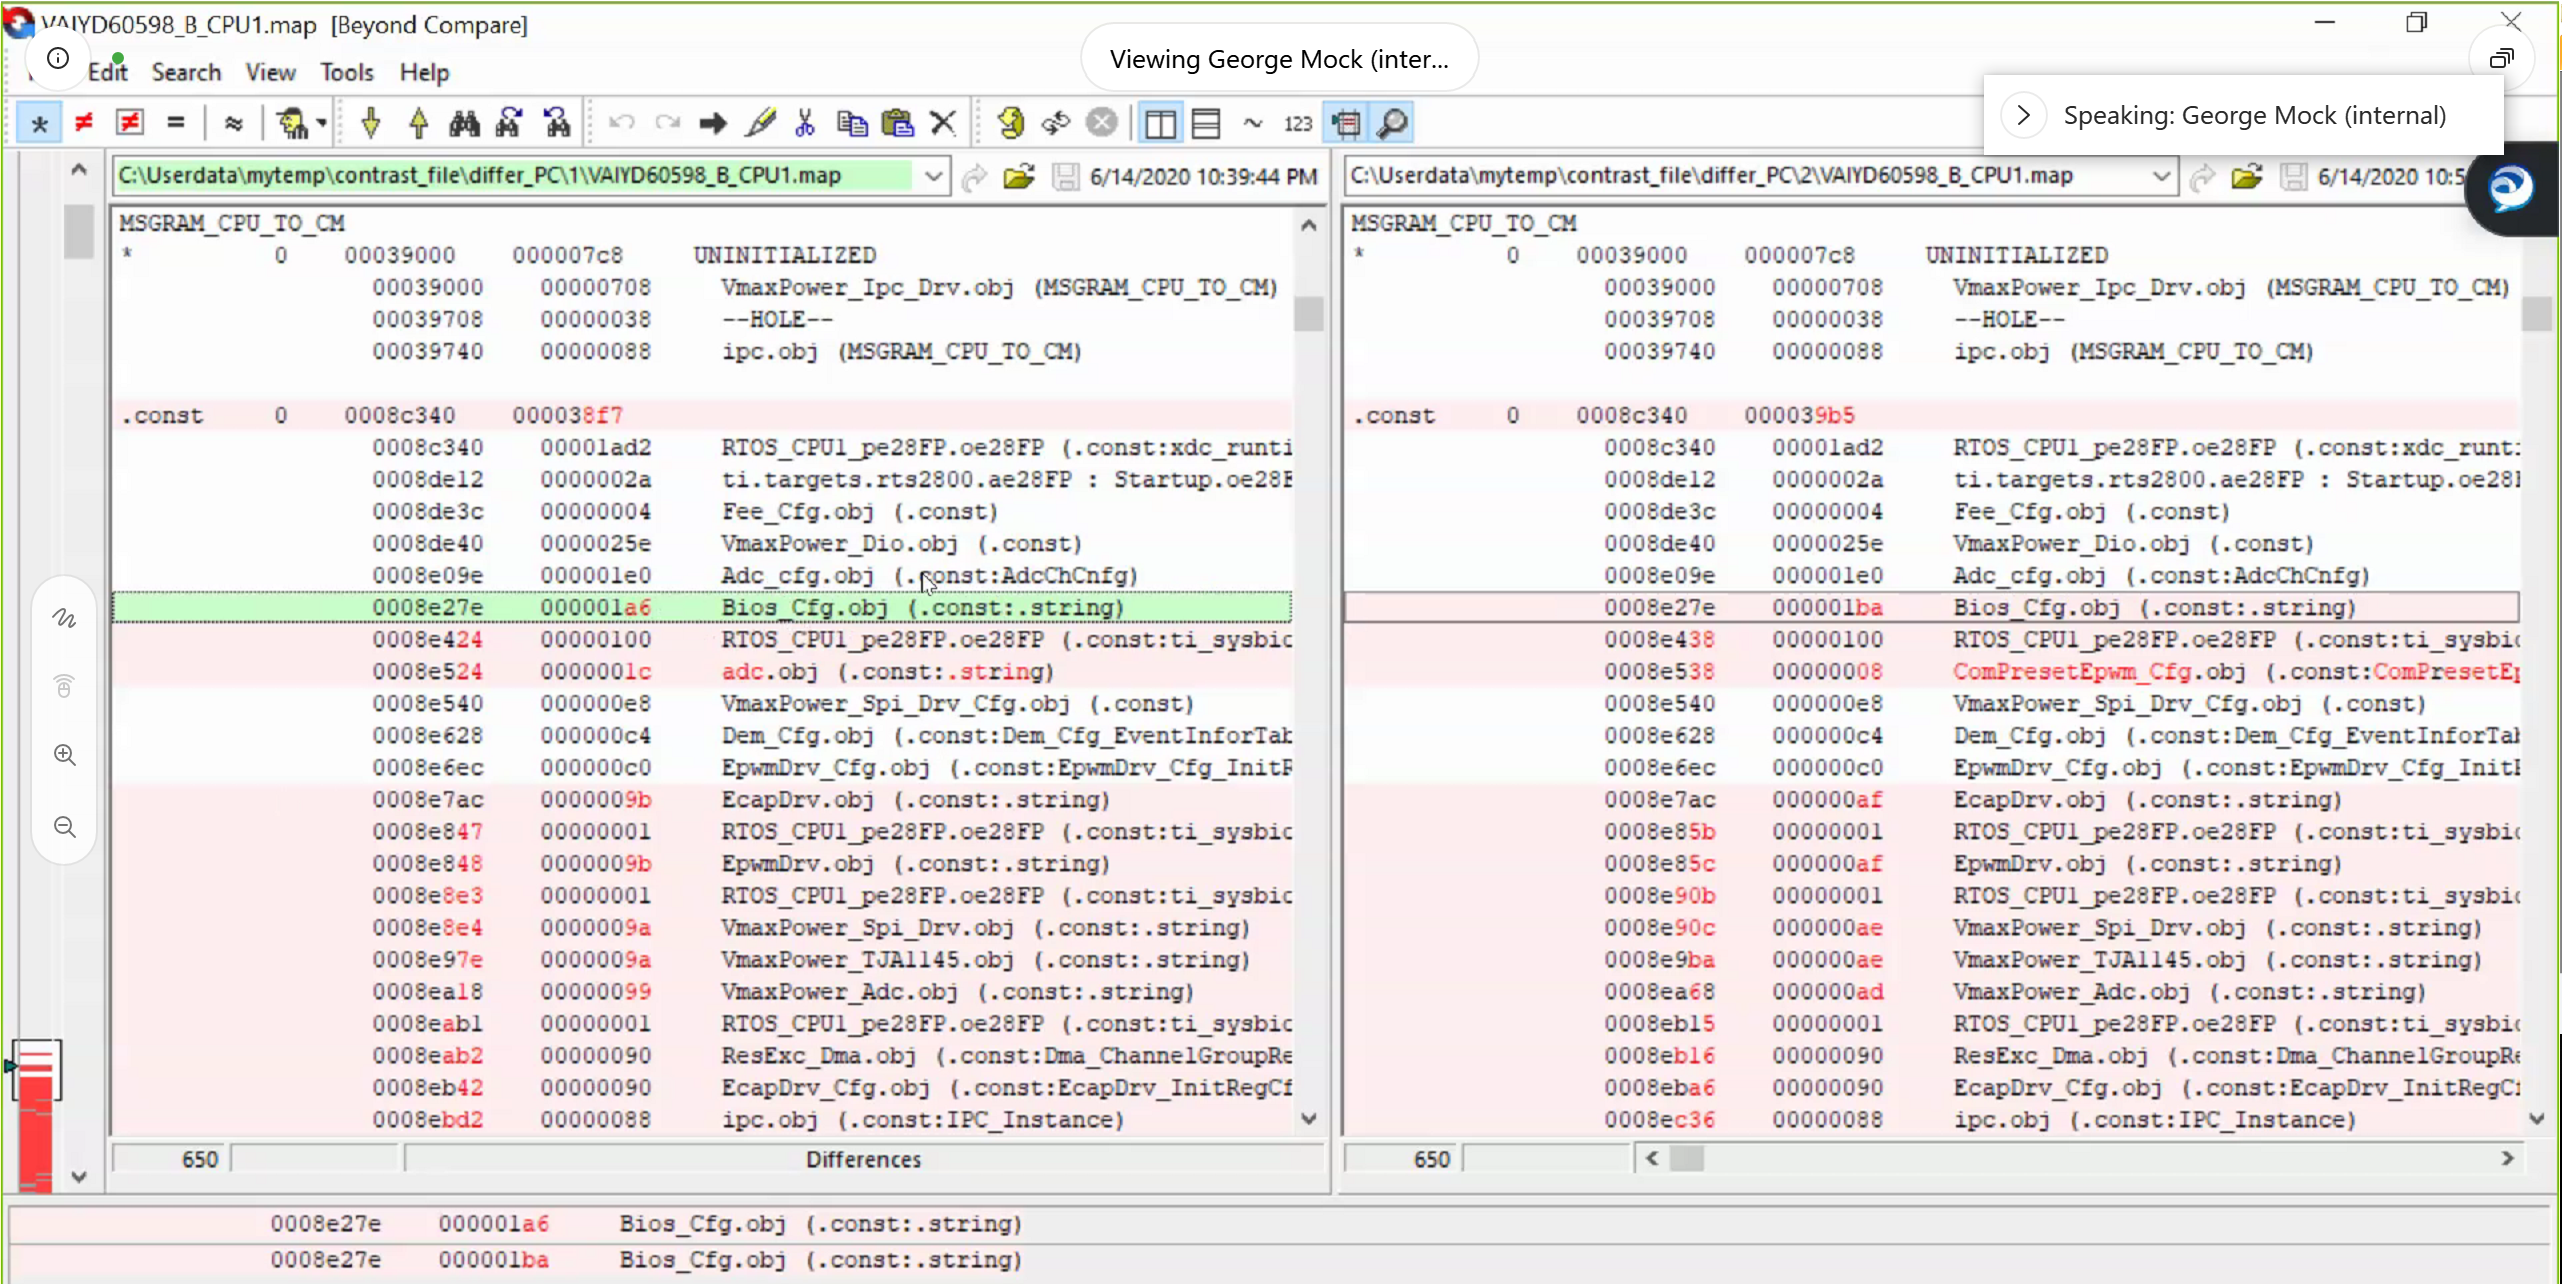Click right pane Save floppy icon

2294,177
